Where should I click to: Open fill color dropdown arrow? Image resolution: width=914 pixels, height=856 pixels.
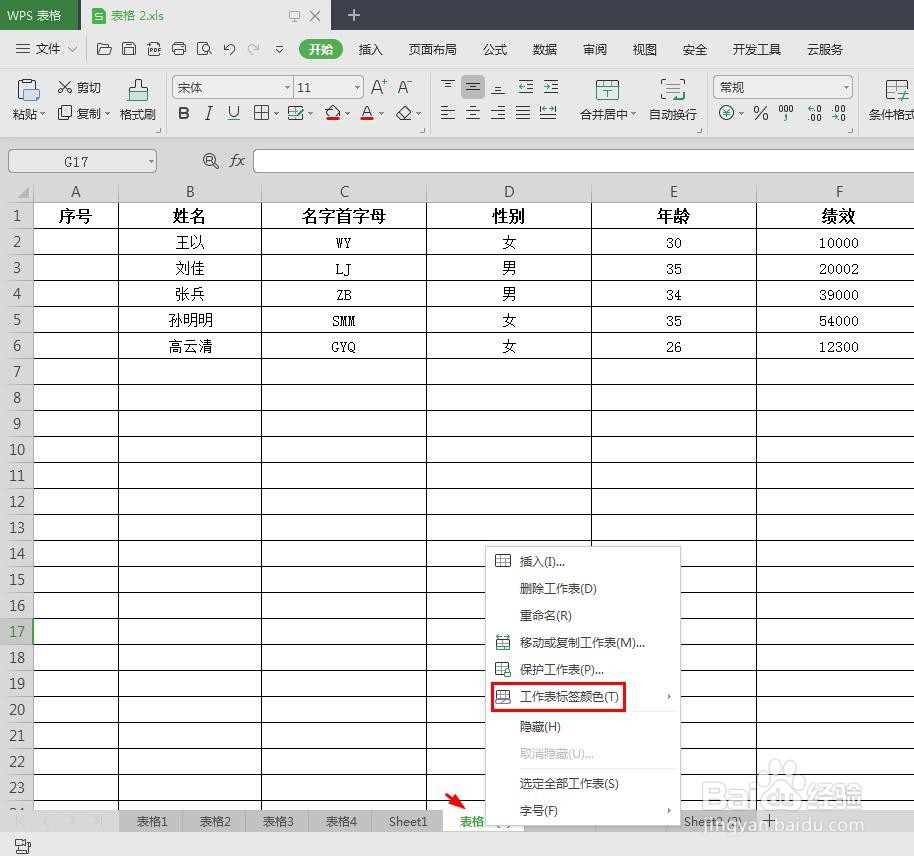coord(347,113)
